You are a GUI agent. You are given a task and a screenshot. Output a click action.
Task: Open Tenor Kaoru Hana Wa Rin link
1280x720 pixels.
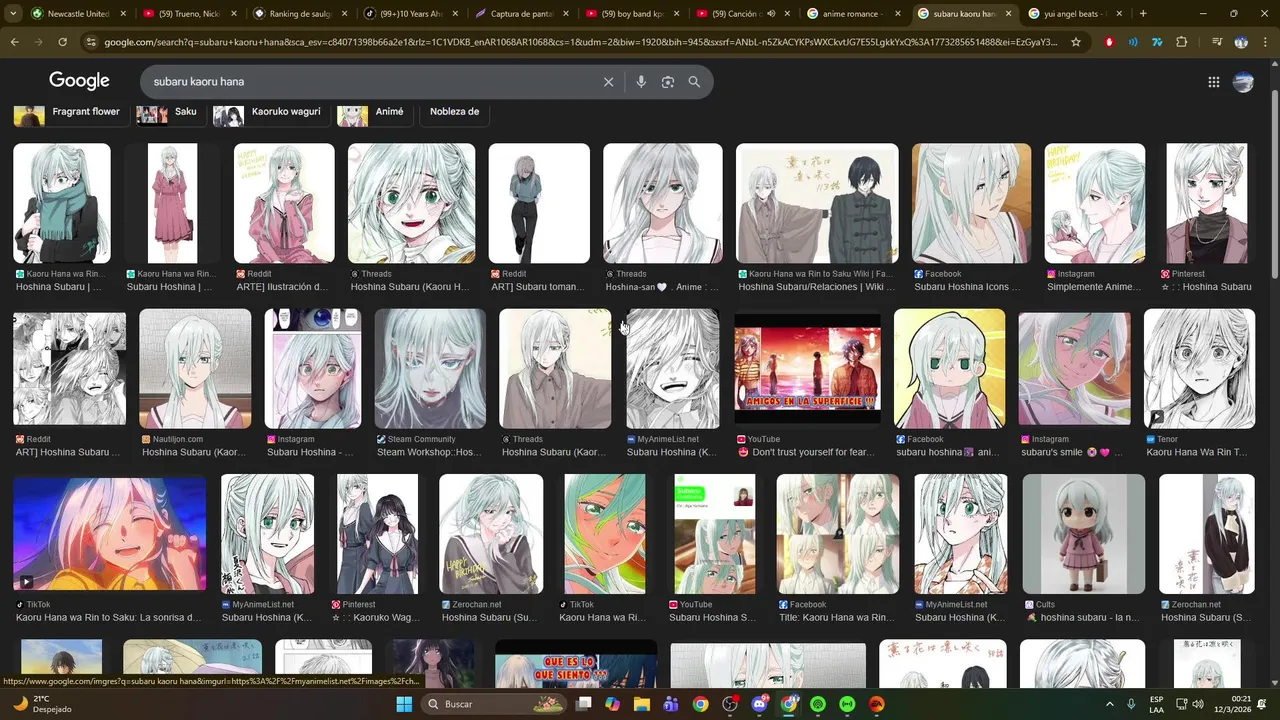click(x=1196, y=452)
